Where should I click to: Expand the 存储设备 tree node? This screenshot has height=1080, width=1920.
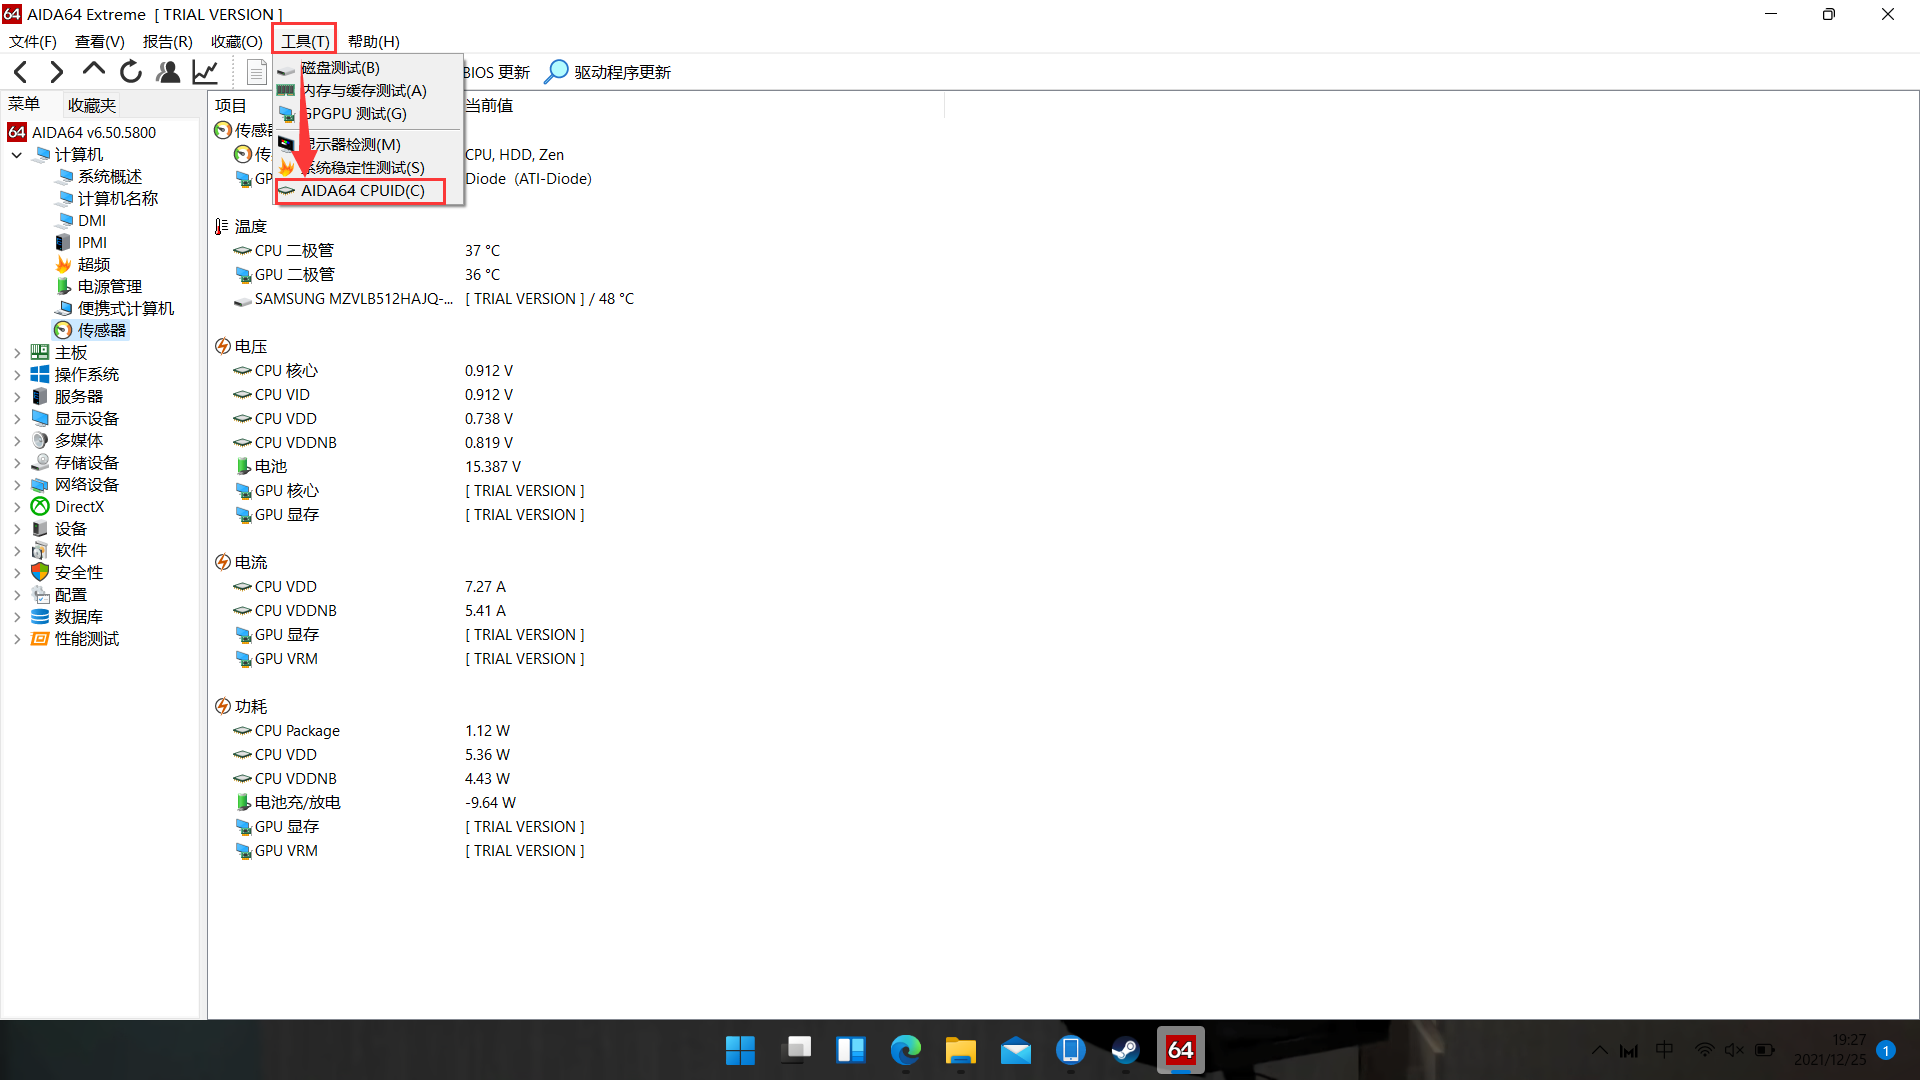pyautogui.click(x=17, y=463)
